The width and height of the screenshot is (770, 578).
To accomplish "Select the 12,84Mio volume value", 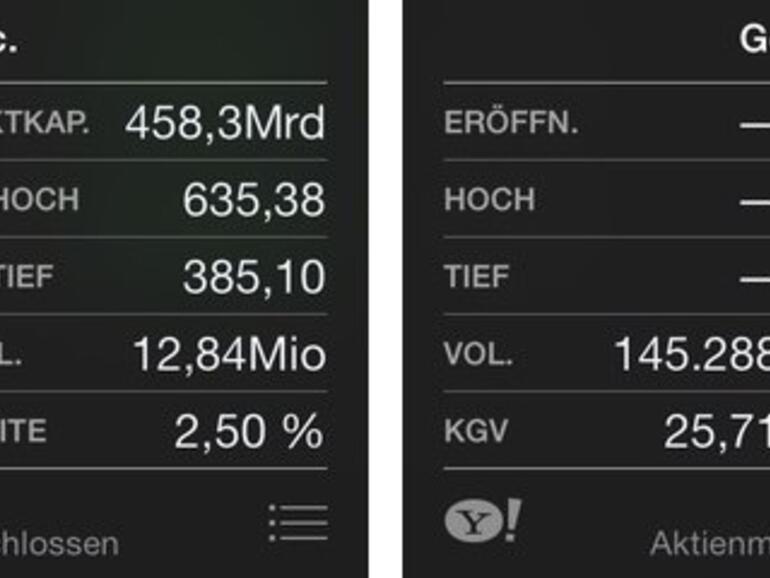I will [x=229, y=354].
